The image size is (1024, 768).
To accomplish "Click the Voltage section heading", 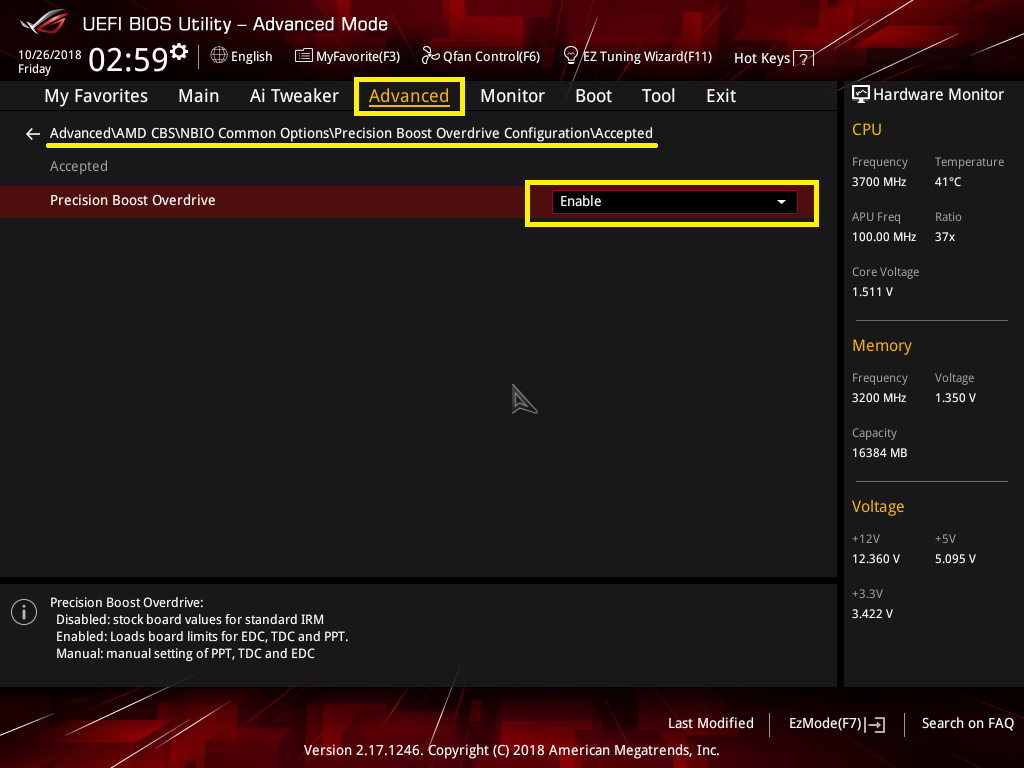I will (x=878, y=507).
